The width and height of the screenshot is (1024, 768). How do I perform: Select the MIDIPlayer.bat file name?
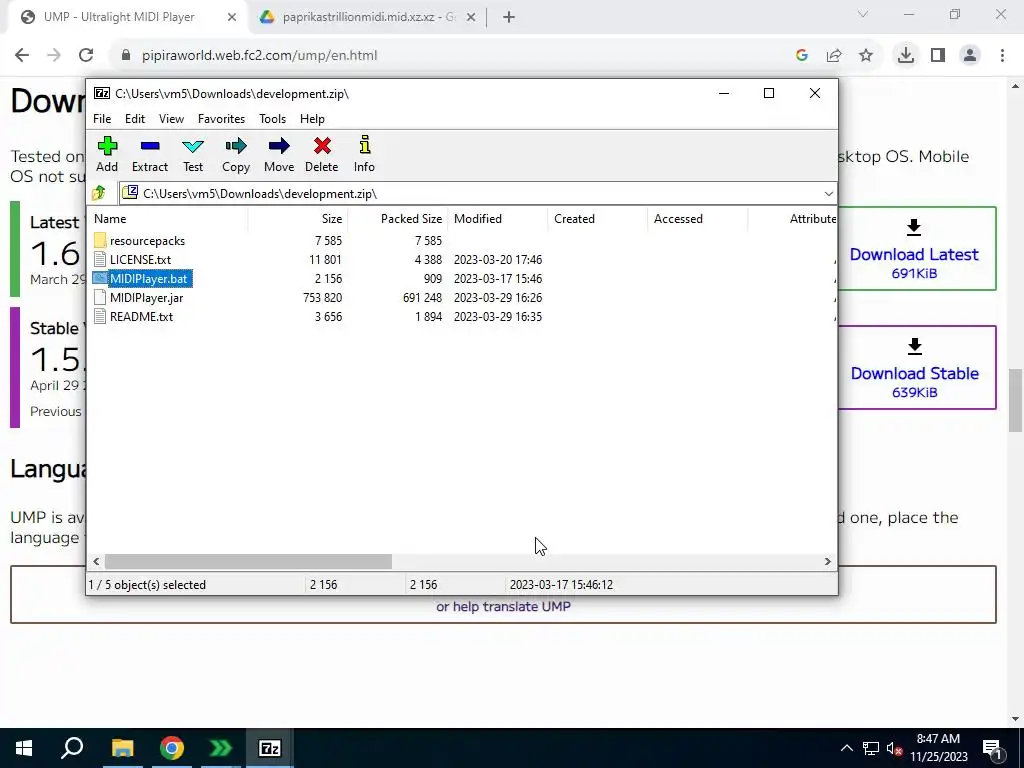coord(149,279)
